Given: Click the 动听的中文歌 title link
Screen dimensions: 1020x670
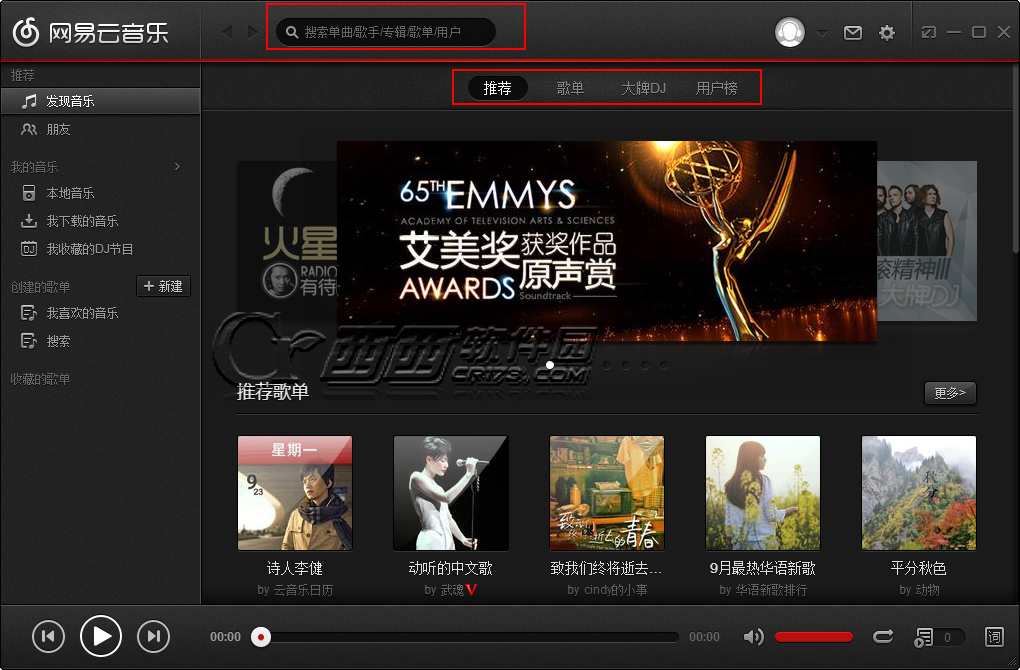Looking at the screenshot, I should (451, 569).
